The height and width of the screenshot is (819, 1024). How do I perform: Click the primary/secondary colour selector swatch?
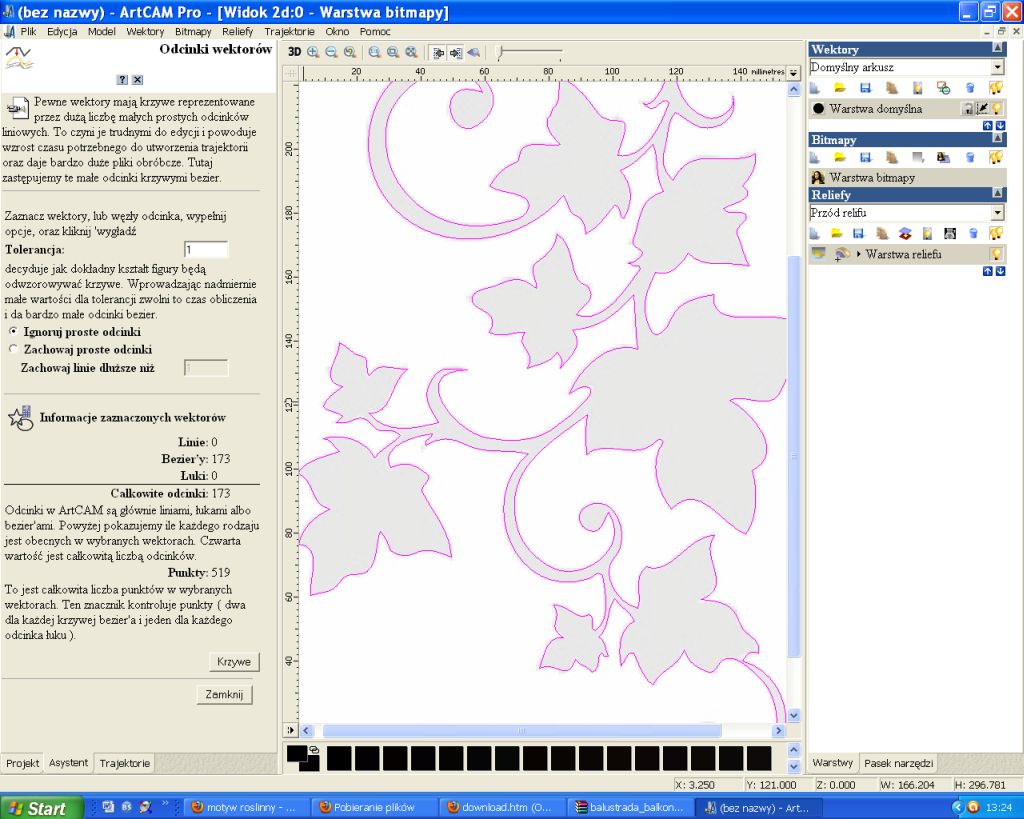point(303,758)
